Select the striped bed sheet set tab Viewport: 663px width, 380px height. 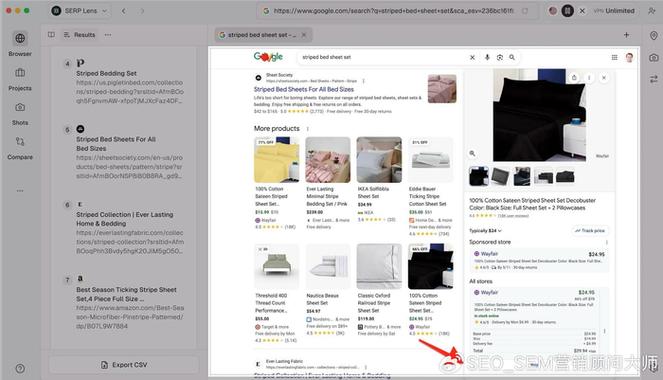coord(263,35)
